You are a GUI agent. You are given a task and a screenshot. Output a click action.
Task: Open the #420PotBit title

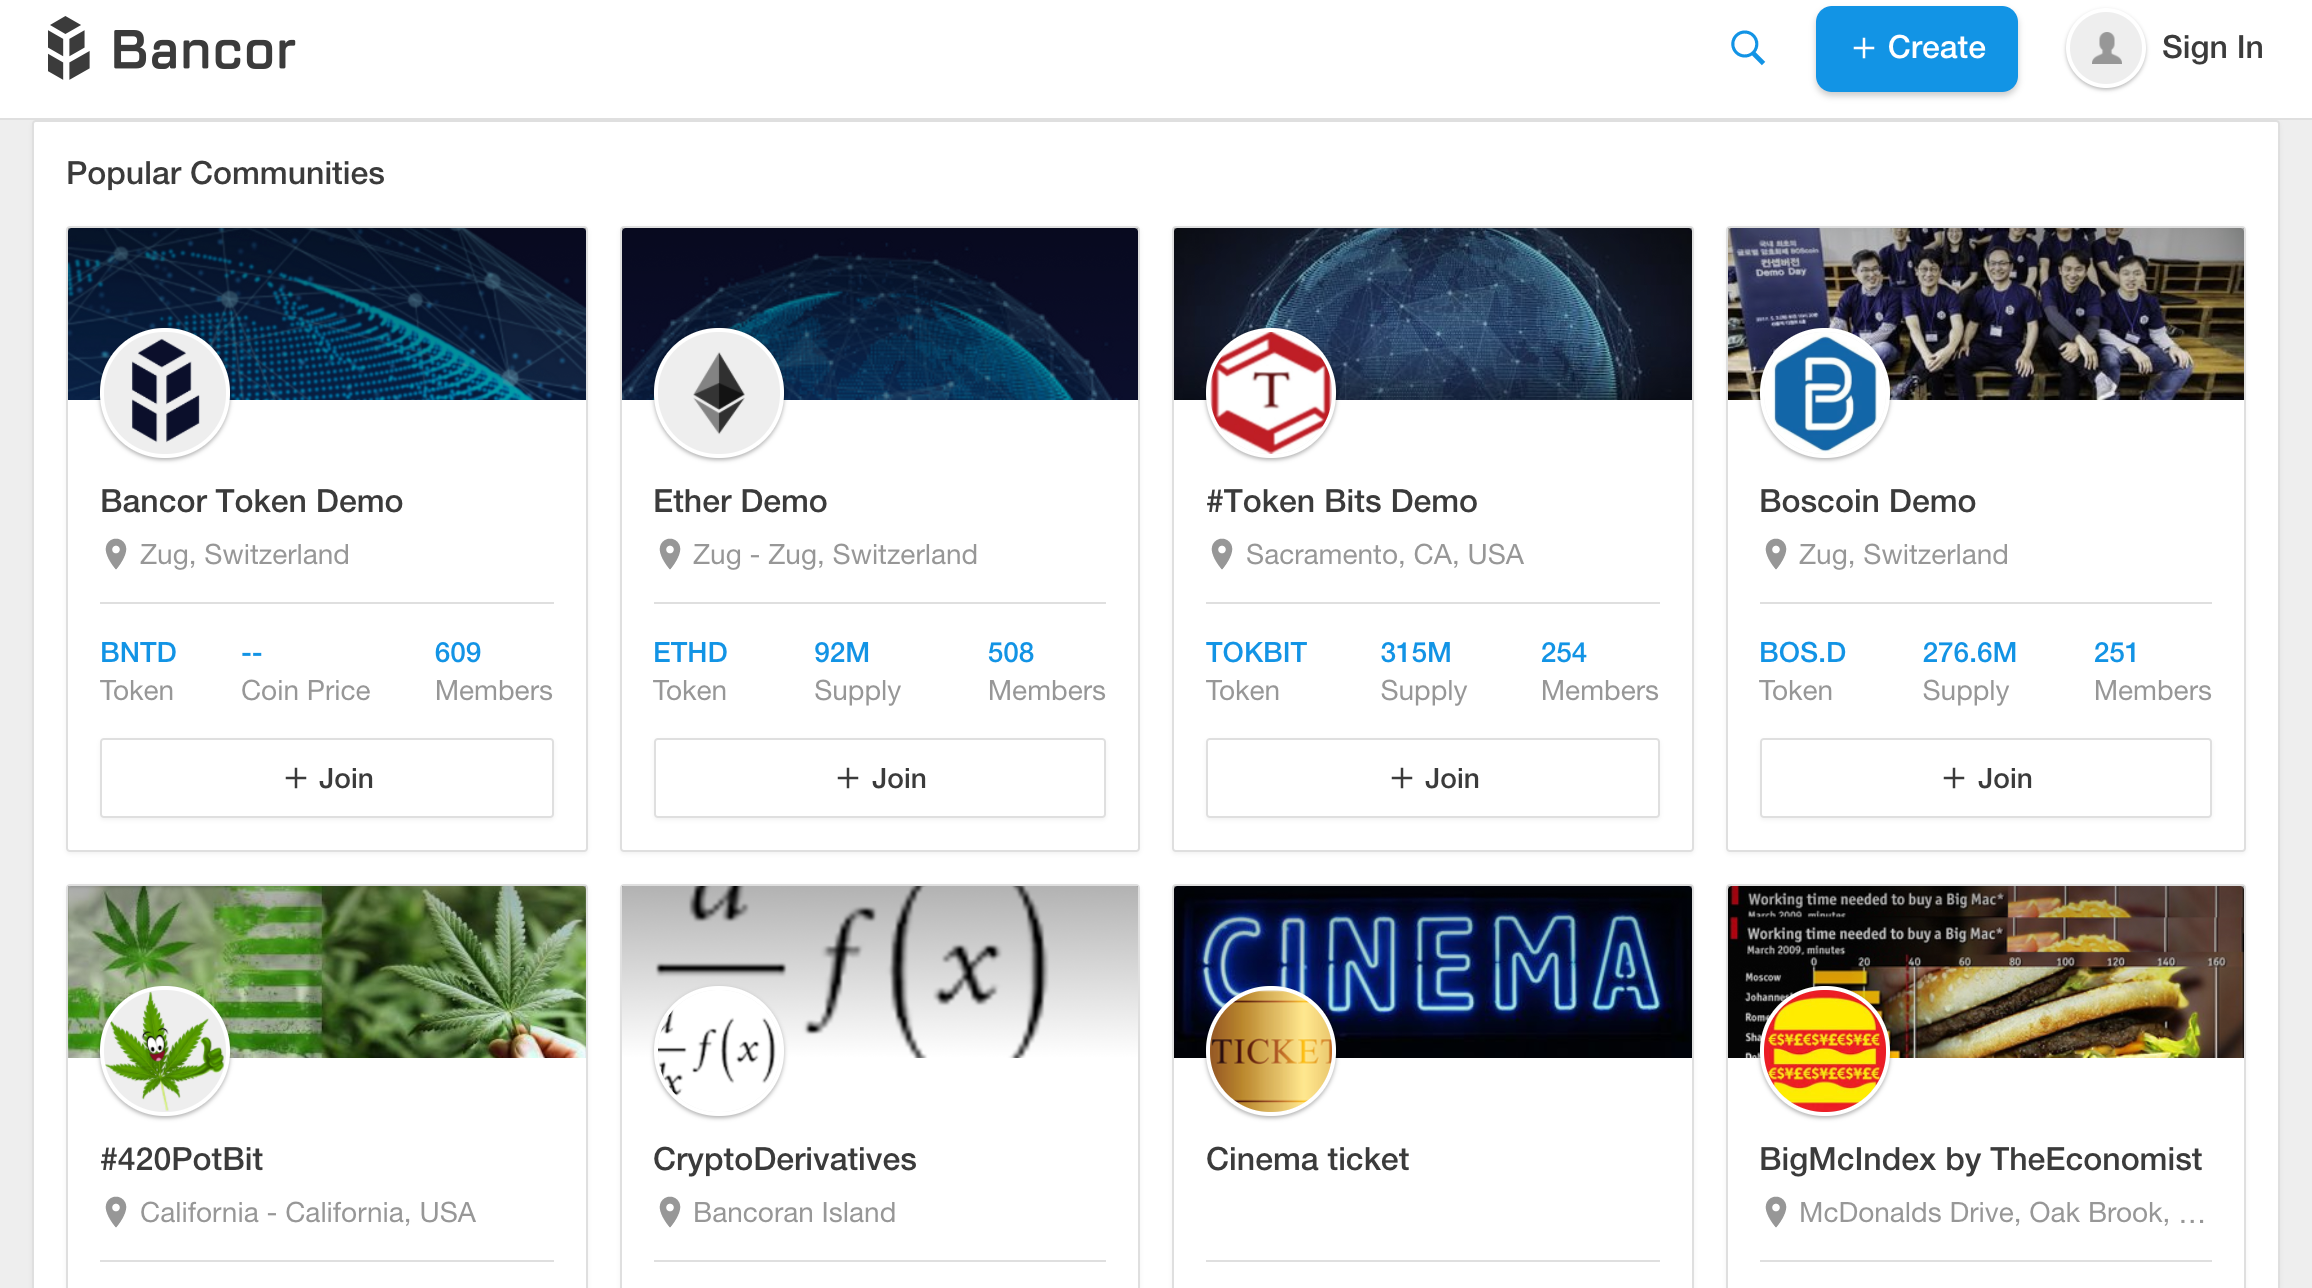click(182, 1159)
